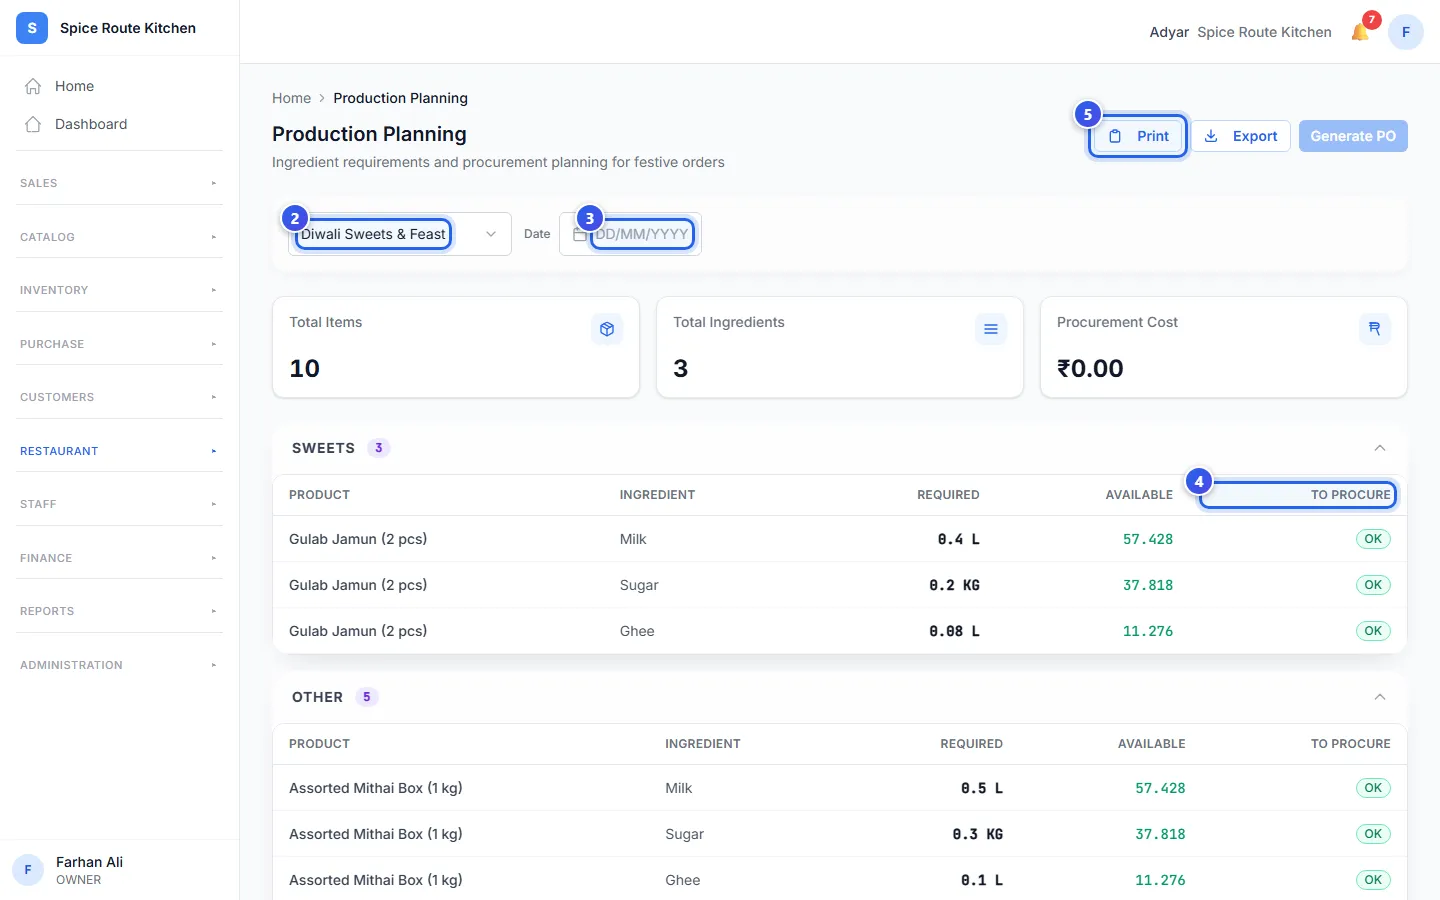Click Farhan Ali avatar in sidebar footer

(28, 870)
